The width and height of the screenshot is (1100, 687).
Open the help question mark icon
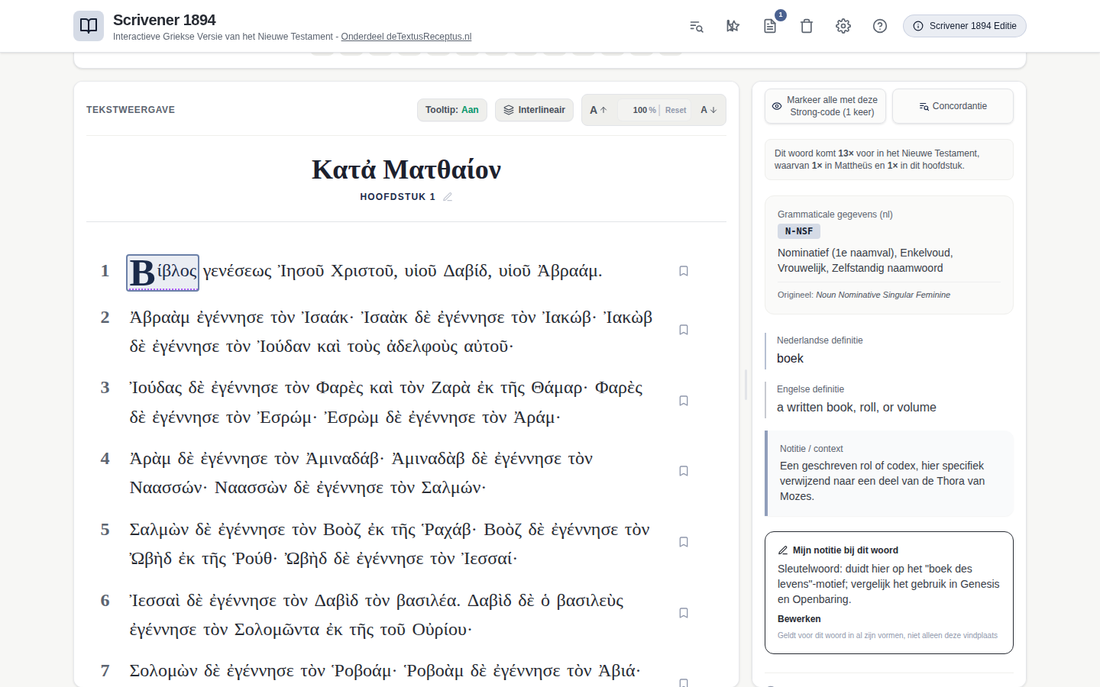[880, 26]
